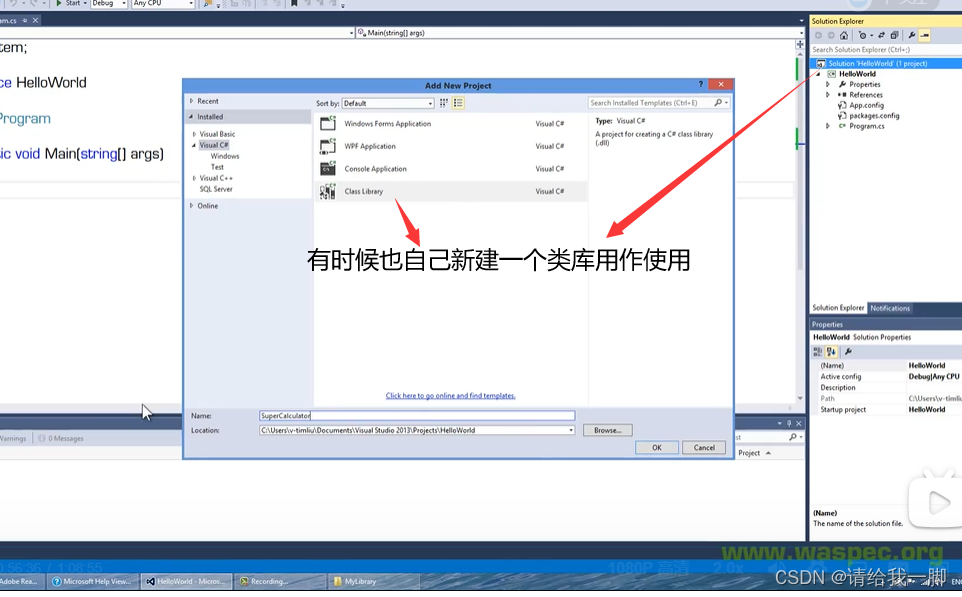This screenshot has height=597, width=962.
Task: Expand the Properties node in Solution Explorer
Action: 828,84
